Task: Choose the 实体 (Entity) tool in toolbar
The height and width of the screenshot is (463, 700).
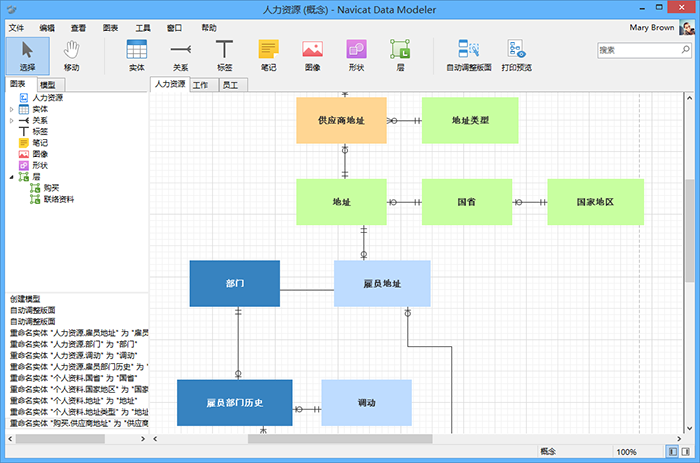Action: pos(137,56)
